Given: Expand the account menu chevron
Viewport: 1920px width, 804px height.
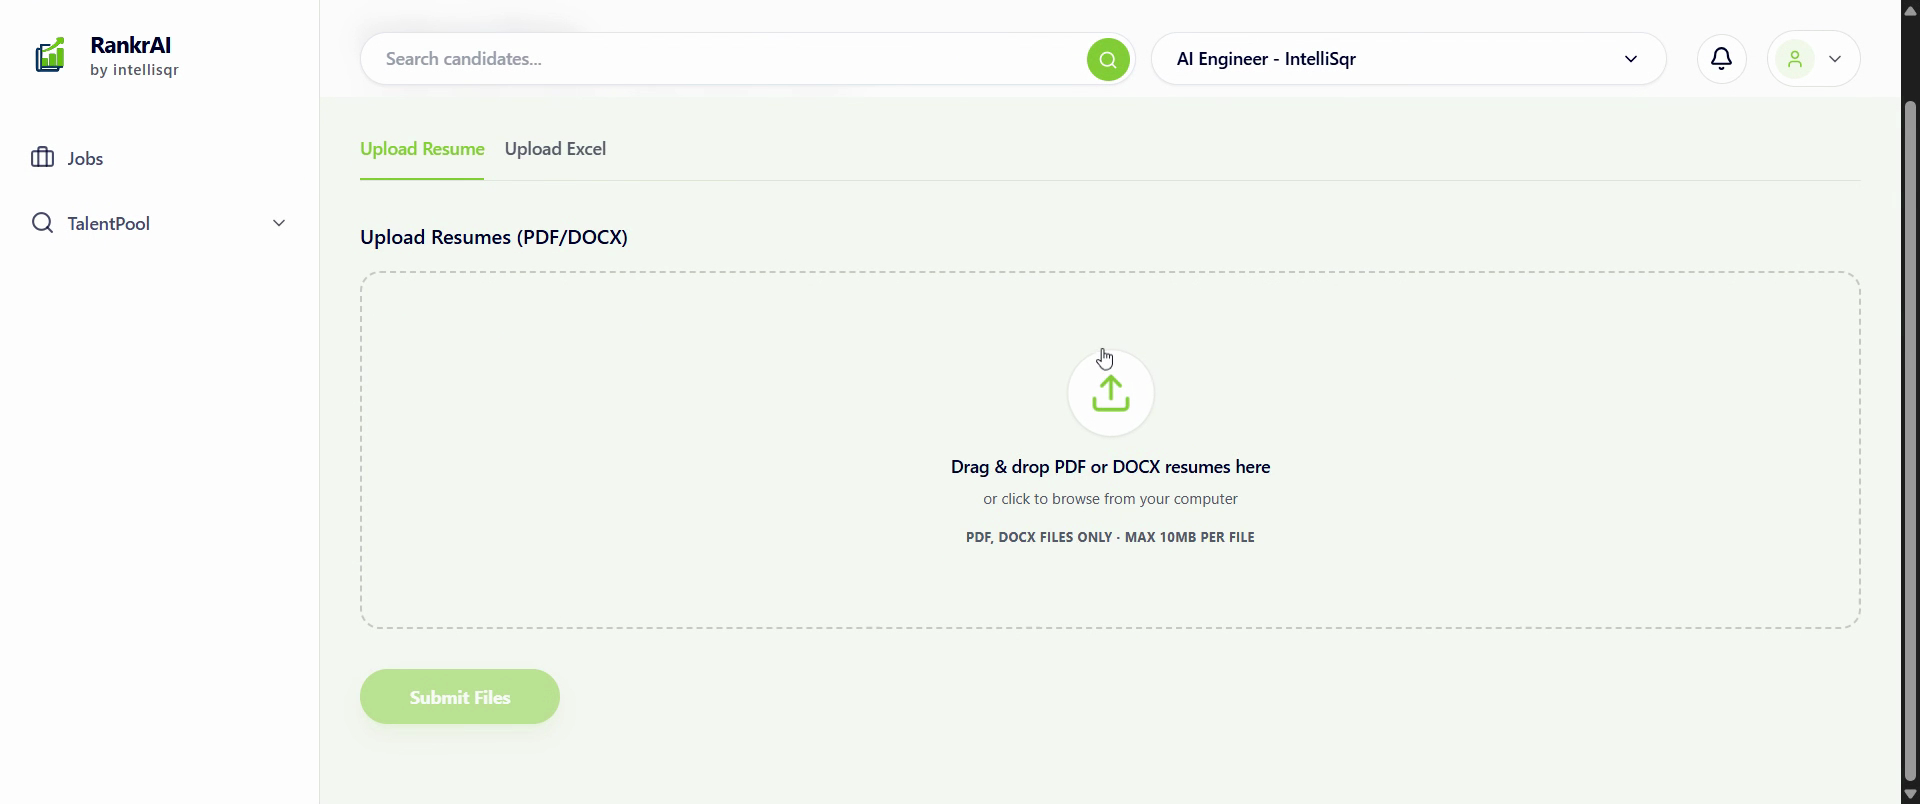Looking at the screenshot, I should click(x=1835, y=58).
